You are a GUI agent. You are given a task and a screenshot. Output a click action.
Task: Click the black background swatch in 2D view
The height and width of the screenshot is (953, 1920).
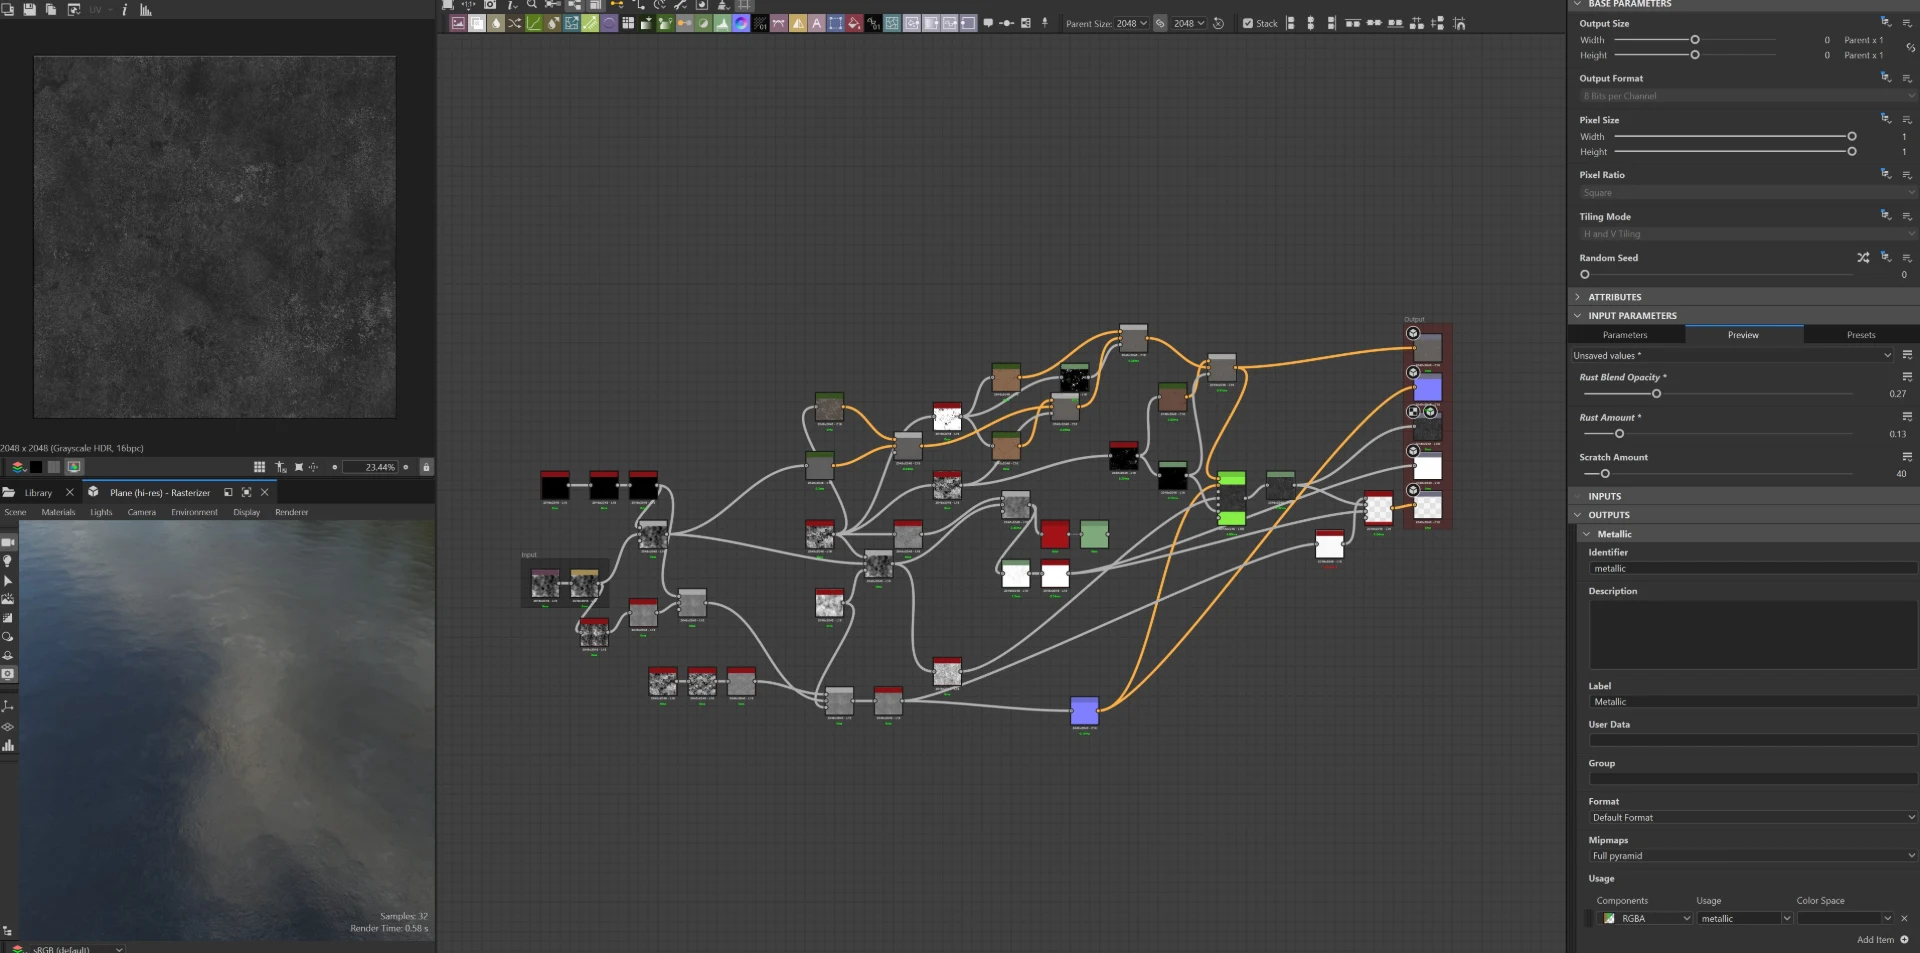(x=36, y=467)
